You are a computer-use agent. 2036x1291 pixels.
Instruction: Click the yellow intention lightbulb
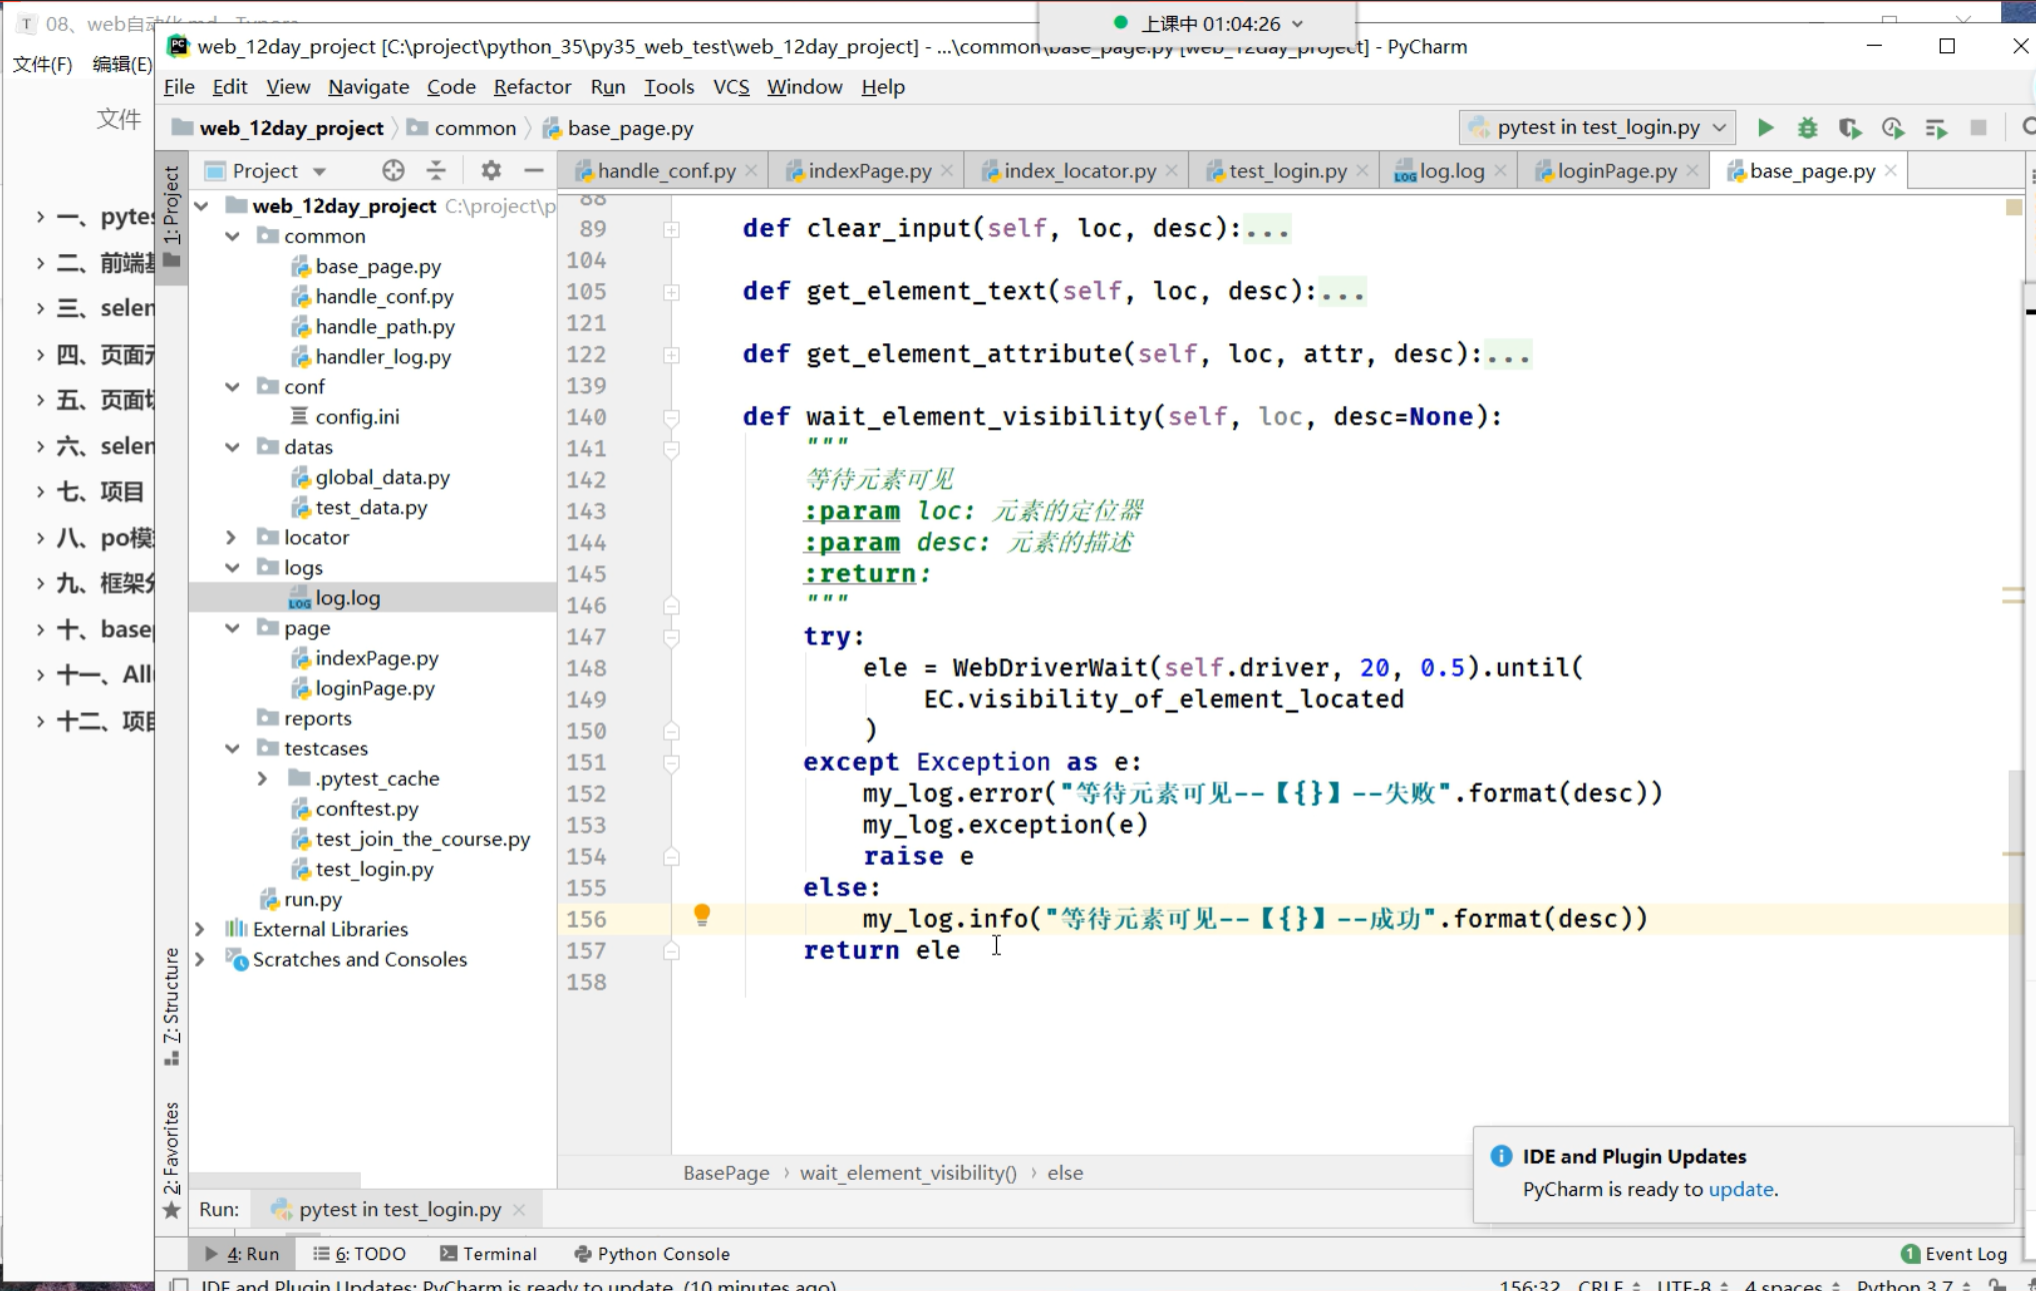point(702,914)
